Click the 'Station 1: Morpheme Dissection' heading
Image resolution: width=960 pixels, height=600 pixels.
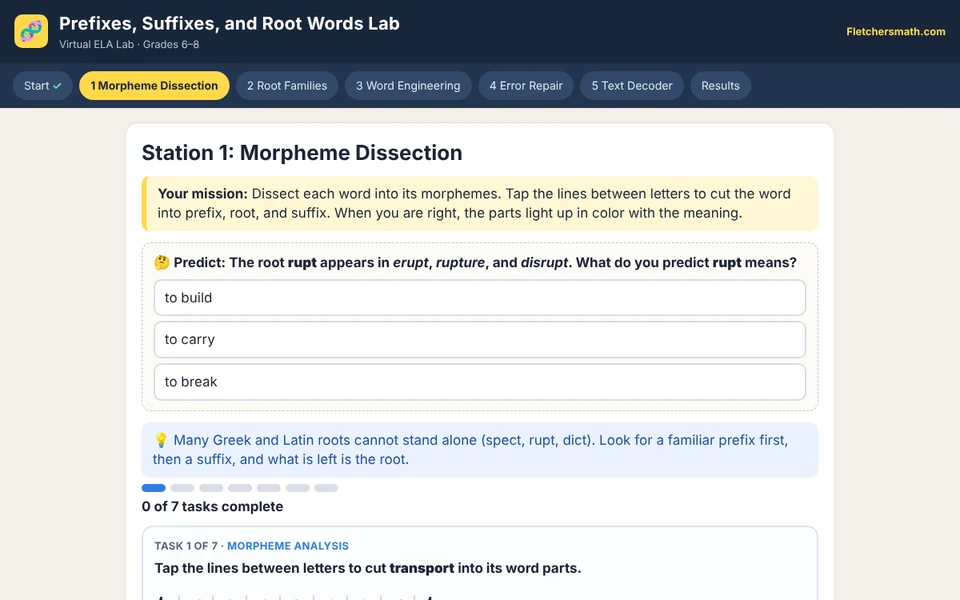302,152
